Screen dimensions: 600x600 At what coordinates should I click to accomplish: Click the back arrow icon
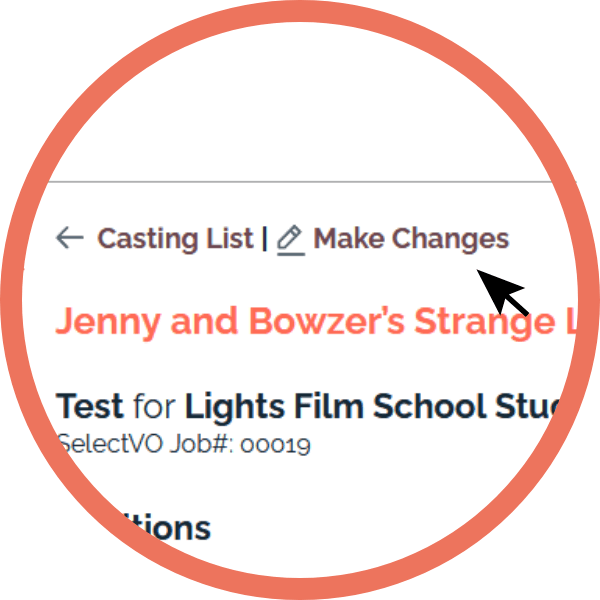click(x=70, y=238)
